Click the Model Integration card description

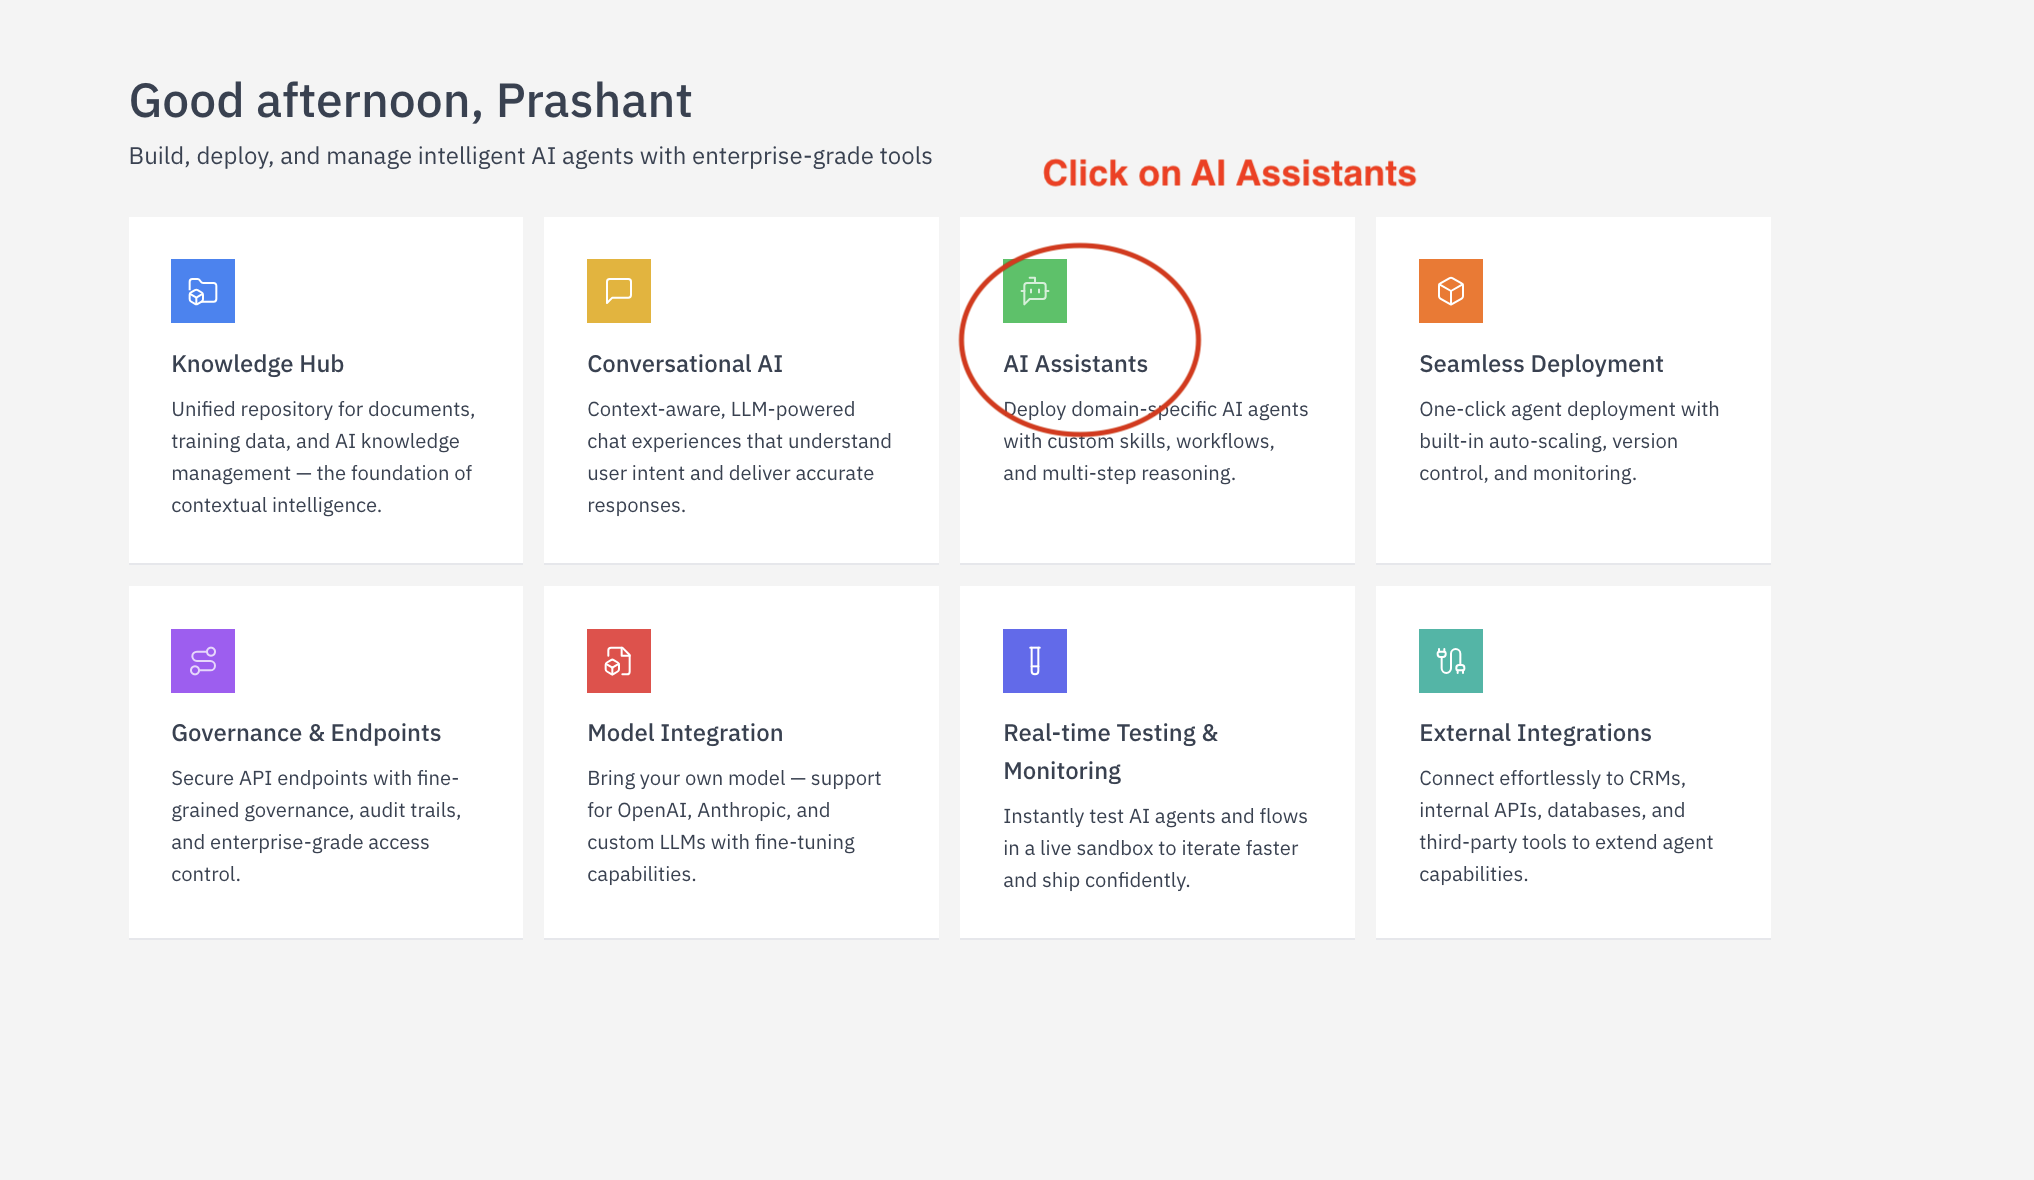tap(734, 826)
